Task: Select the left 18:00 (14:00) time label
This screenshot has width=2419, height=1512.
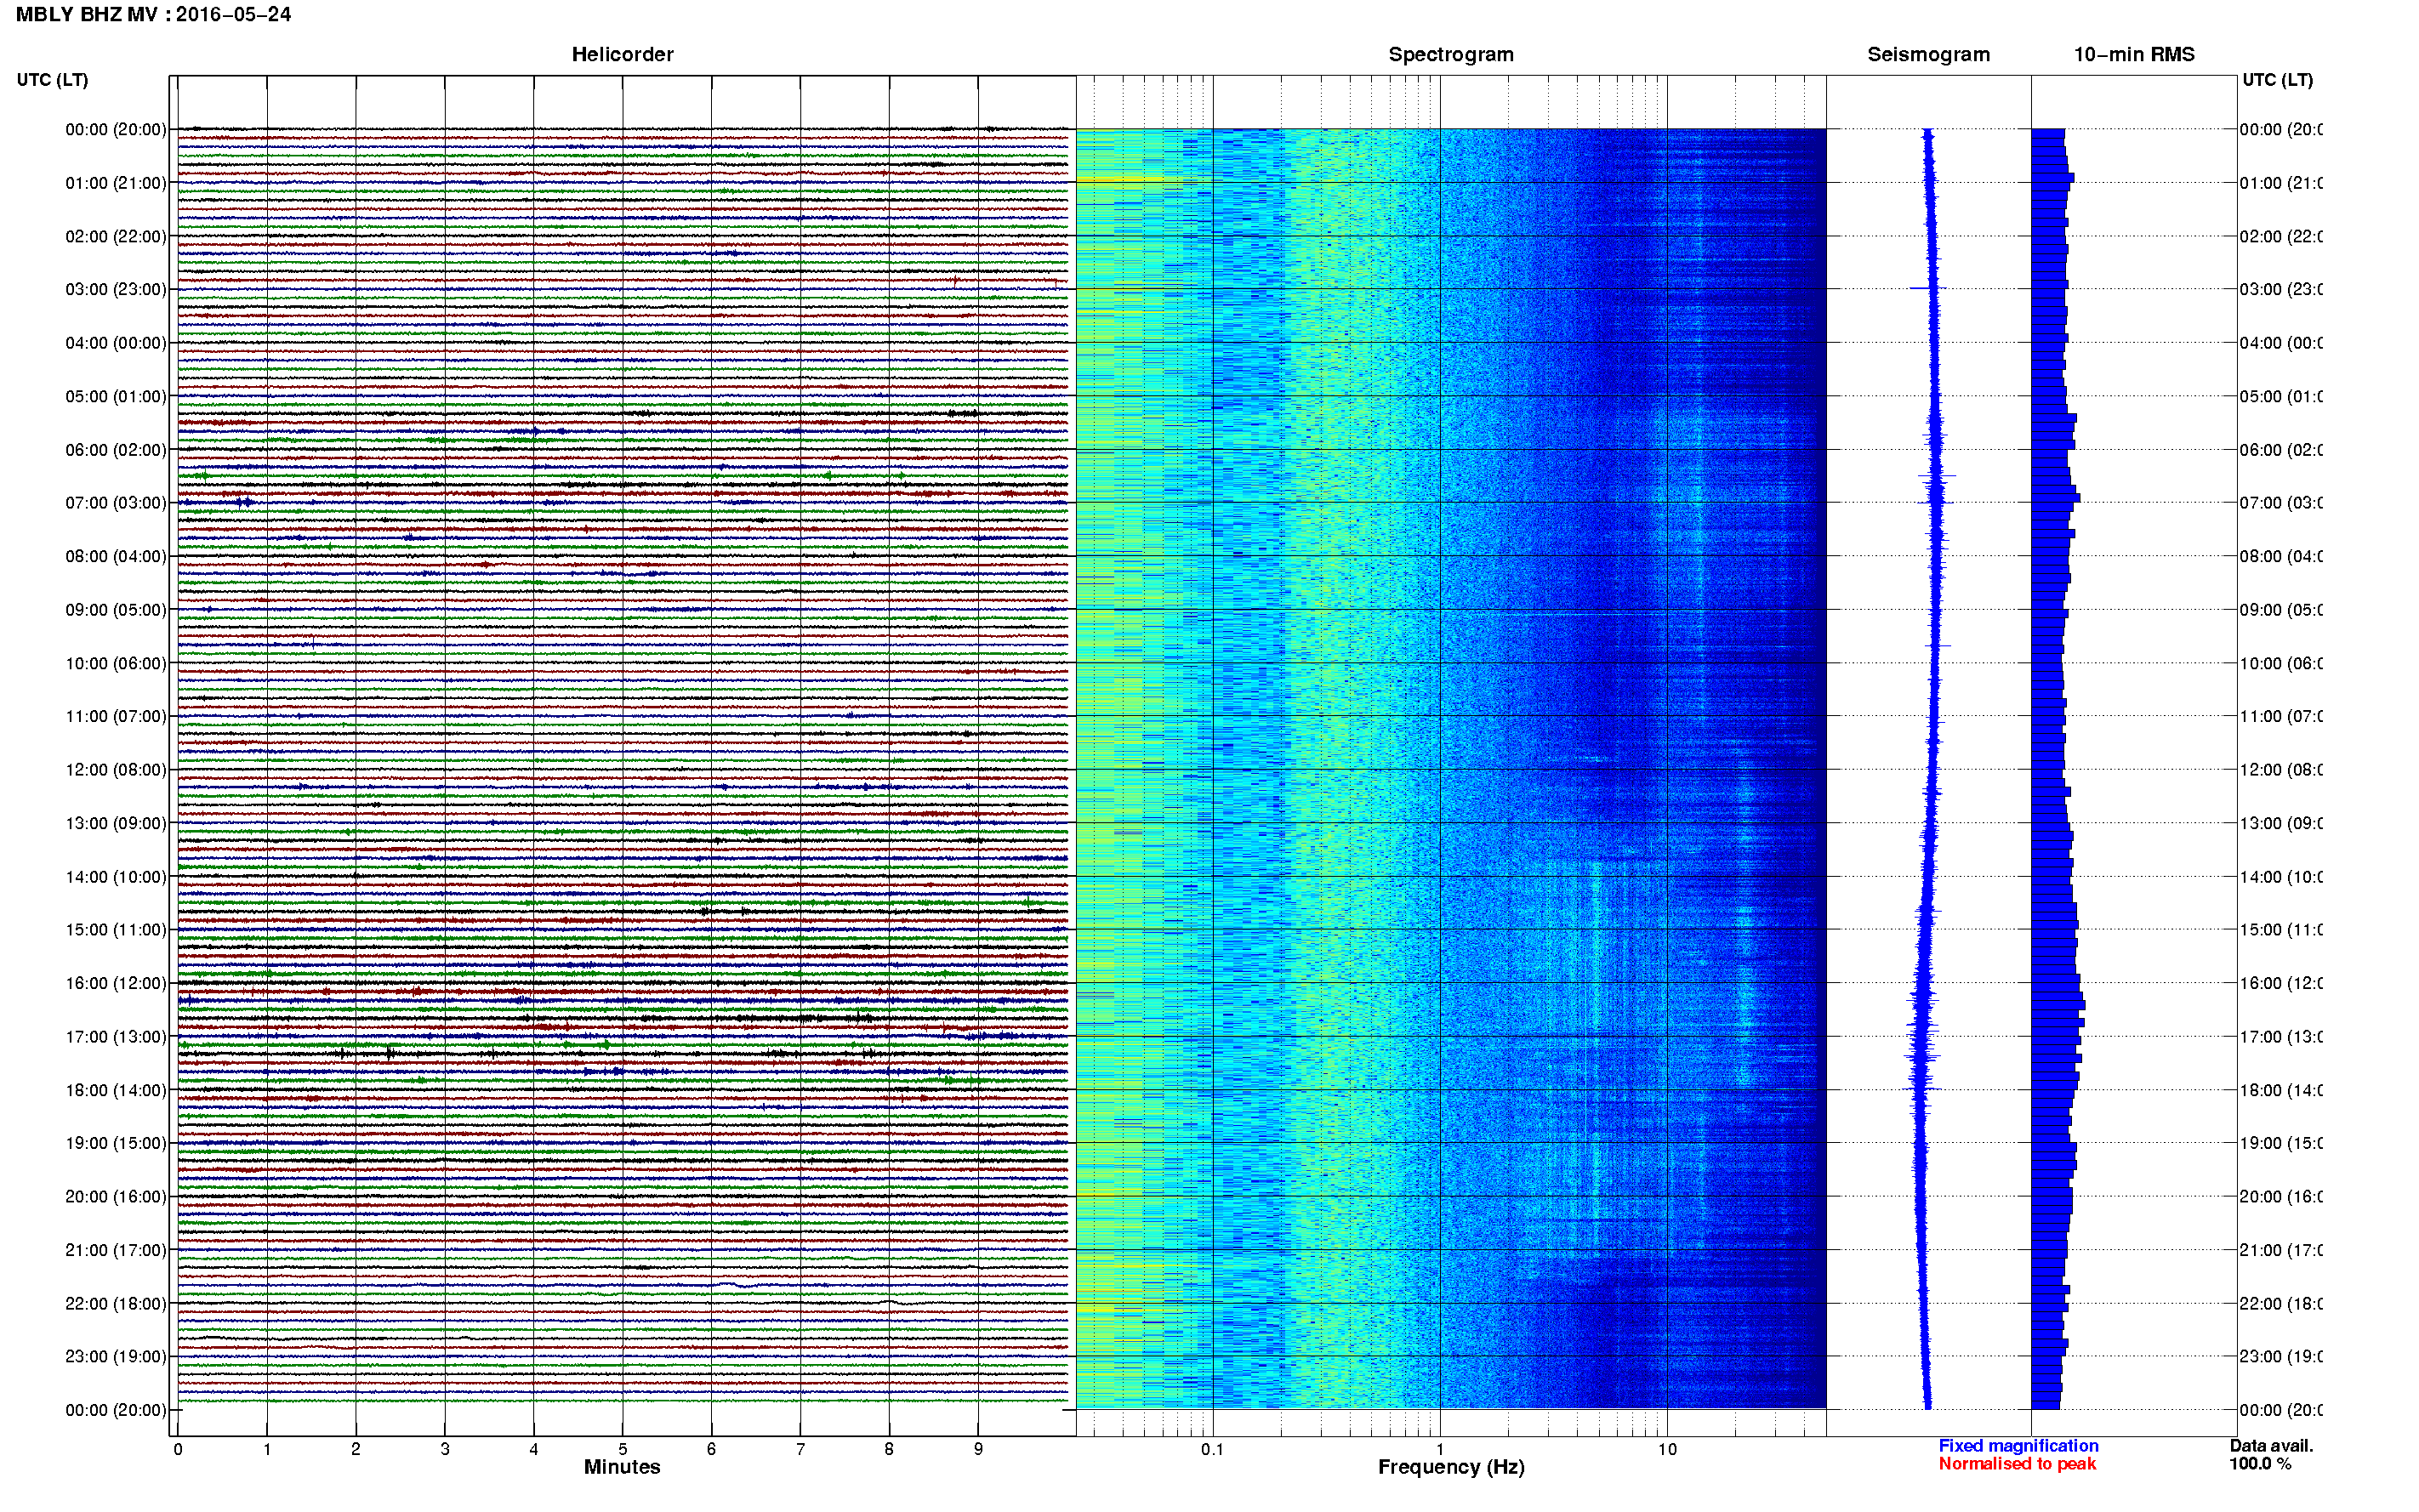Action: (116, 1090)
